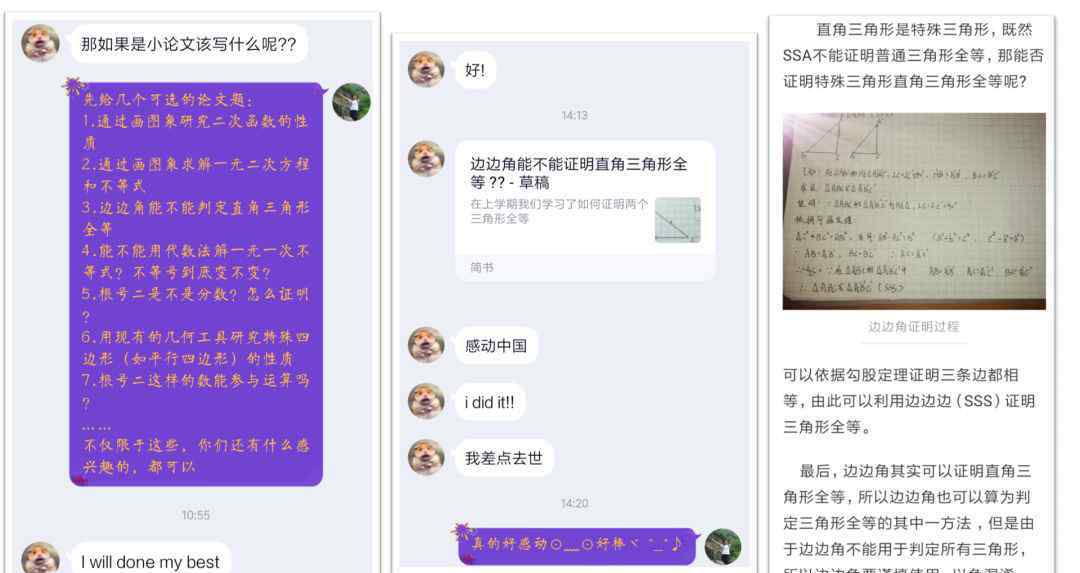This screenshot has width=1080, height=573.
Task: Select the 我差点去世 chat bubble
Action: coord(503,458)
